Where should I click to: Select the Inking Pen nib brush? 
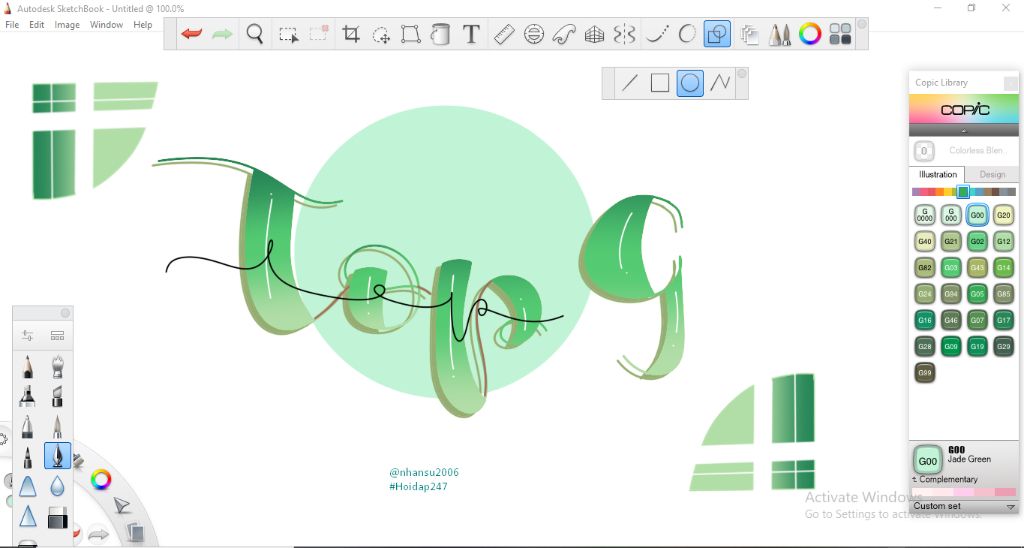[x=57, y=456]
